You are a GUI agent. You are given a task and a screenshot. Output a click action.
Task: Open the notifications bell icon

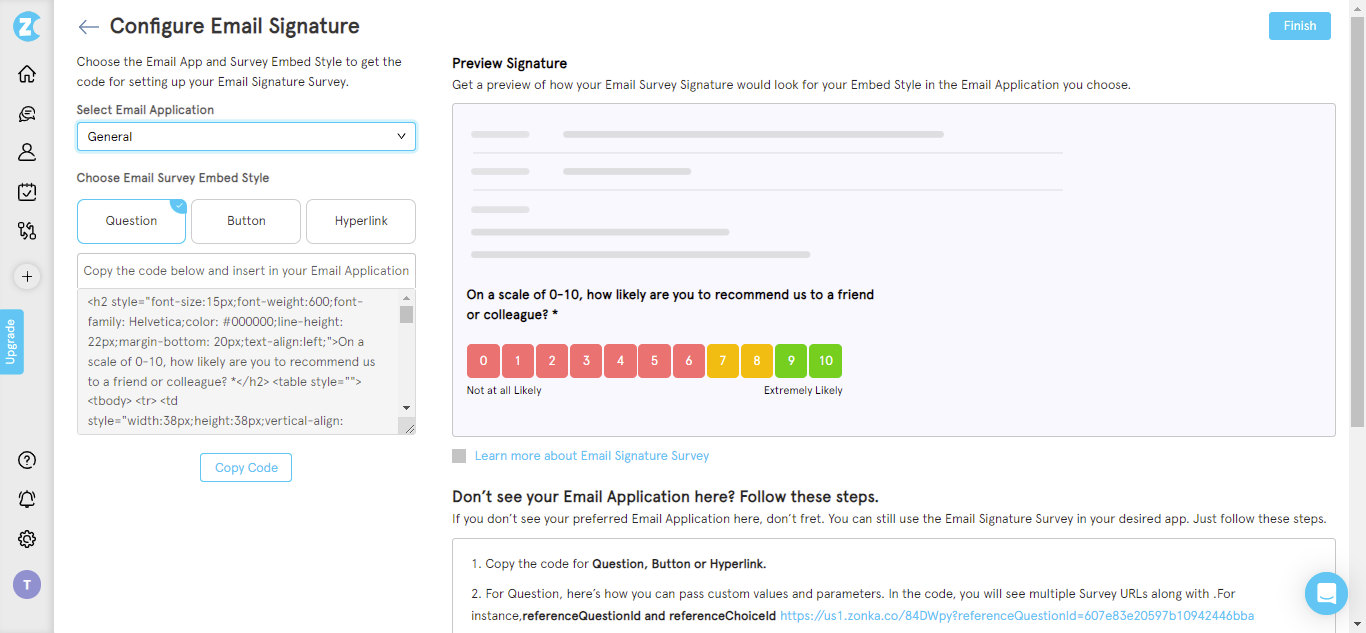click(x=27, y=499)
